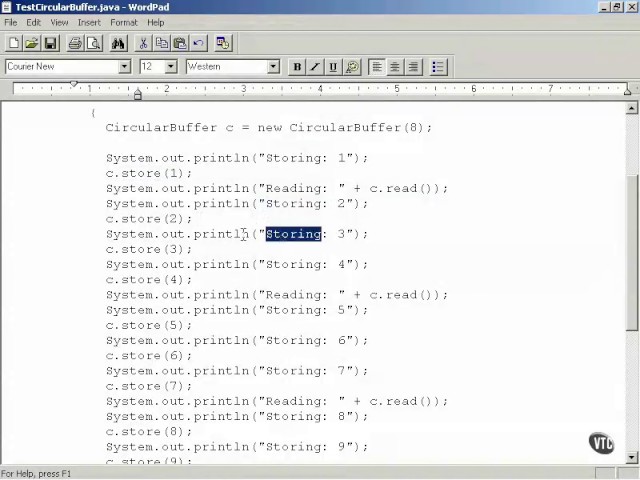Open Print Preview with magnifier page icon
The width and height of the screenshot is (640, 480).
(94, 43)
